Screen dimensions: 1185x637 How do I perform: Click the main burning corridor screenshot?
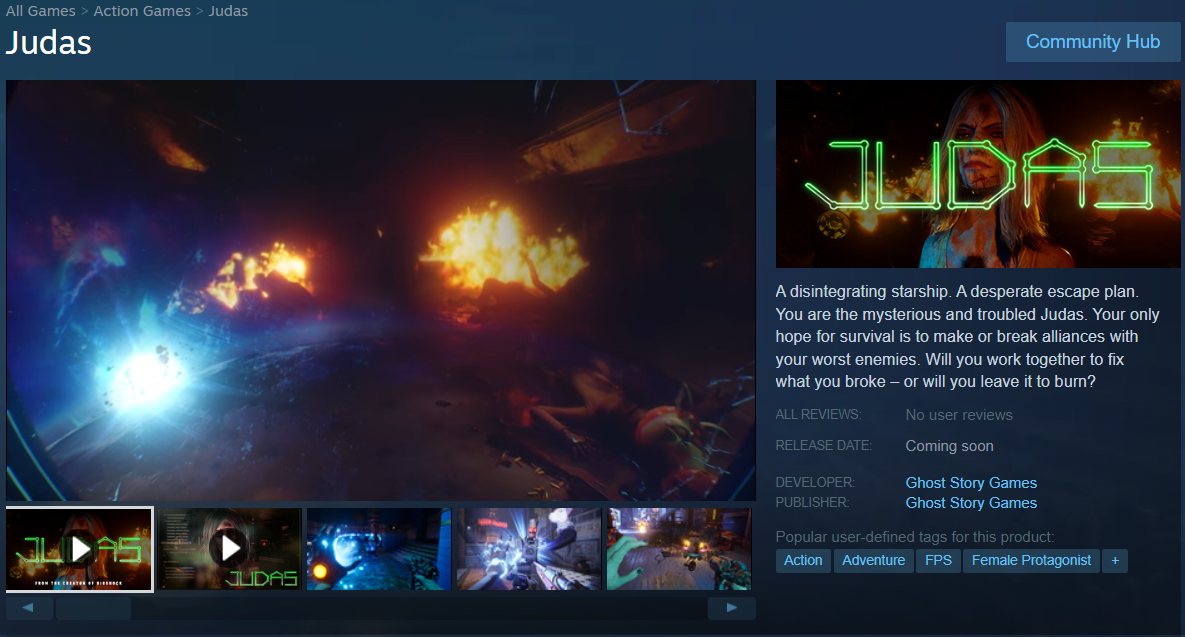381,290
